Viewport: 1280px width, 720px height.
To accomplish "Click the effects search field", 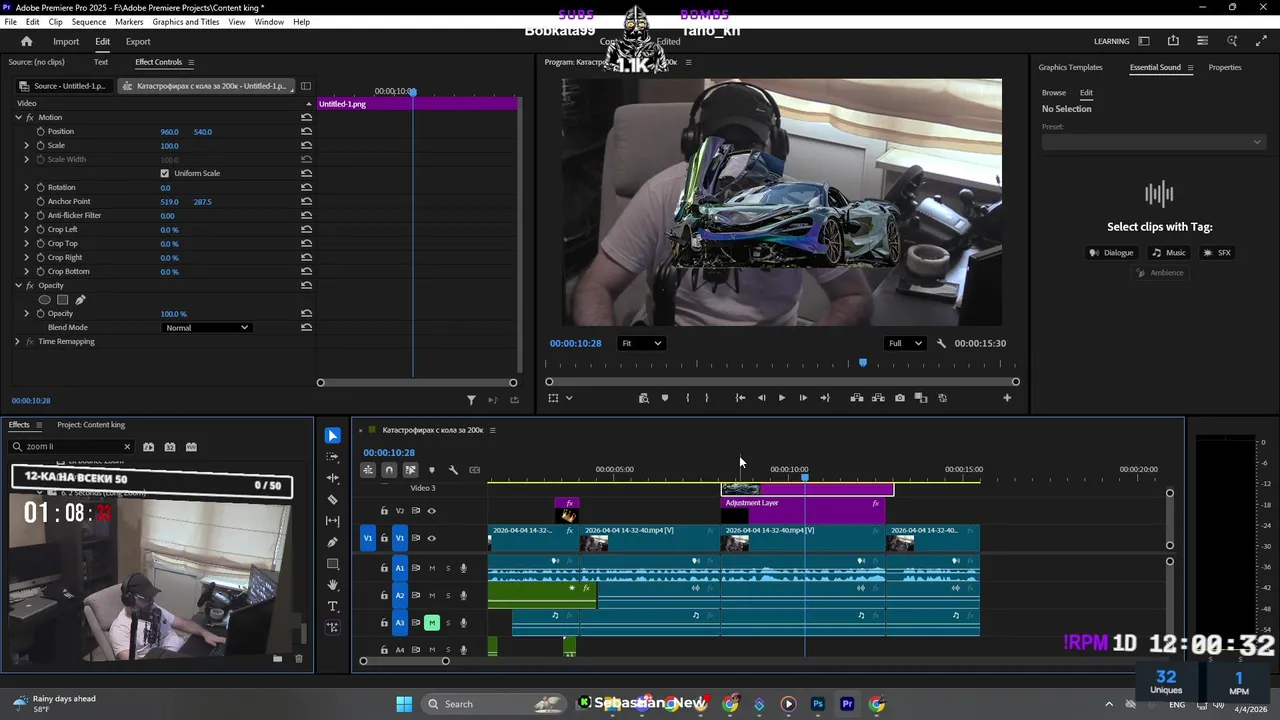I will 72,447.
